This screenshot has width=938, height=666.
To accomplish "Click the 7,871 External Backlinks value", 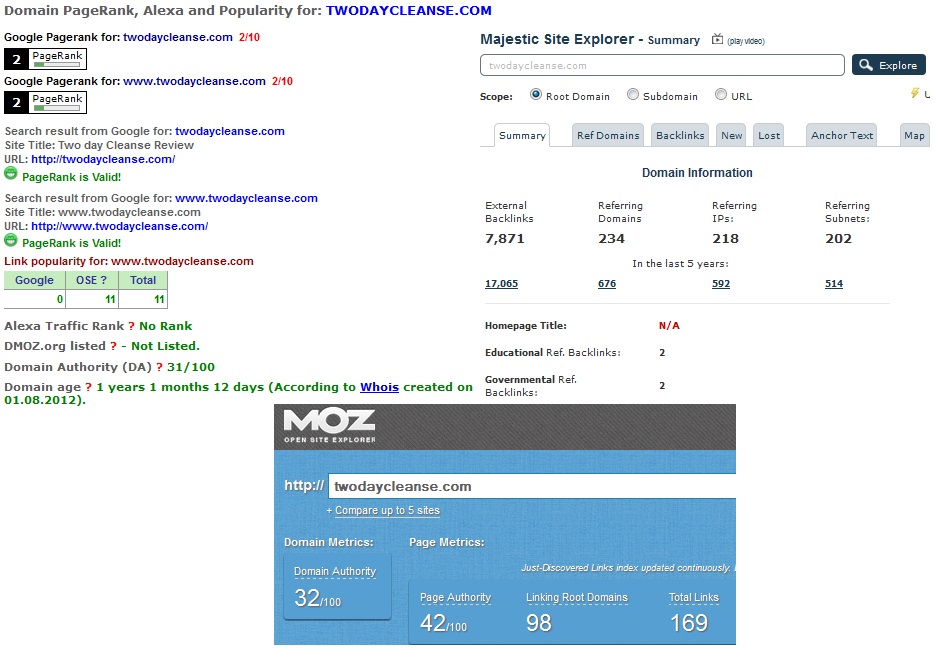I will (505, 239).
